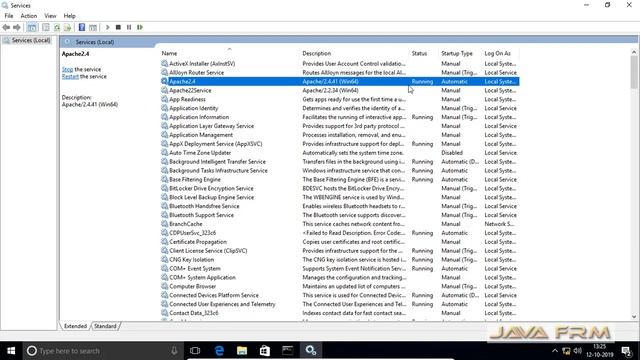Open the View menu

pos(50,16)
